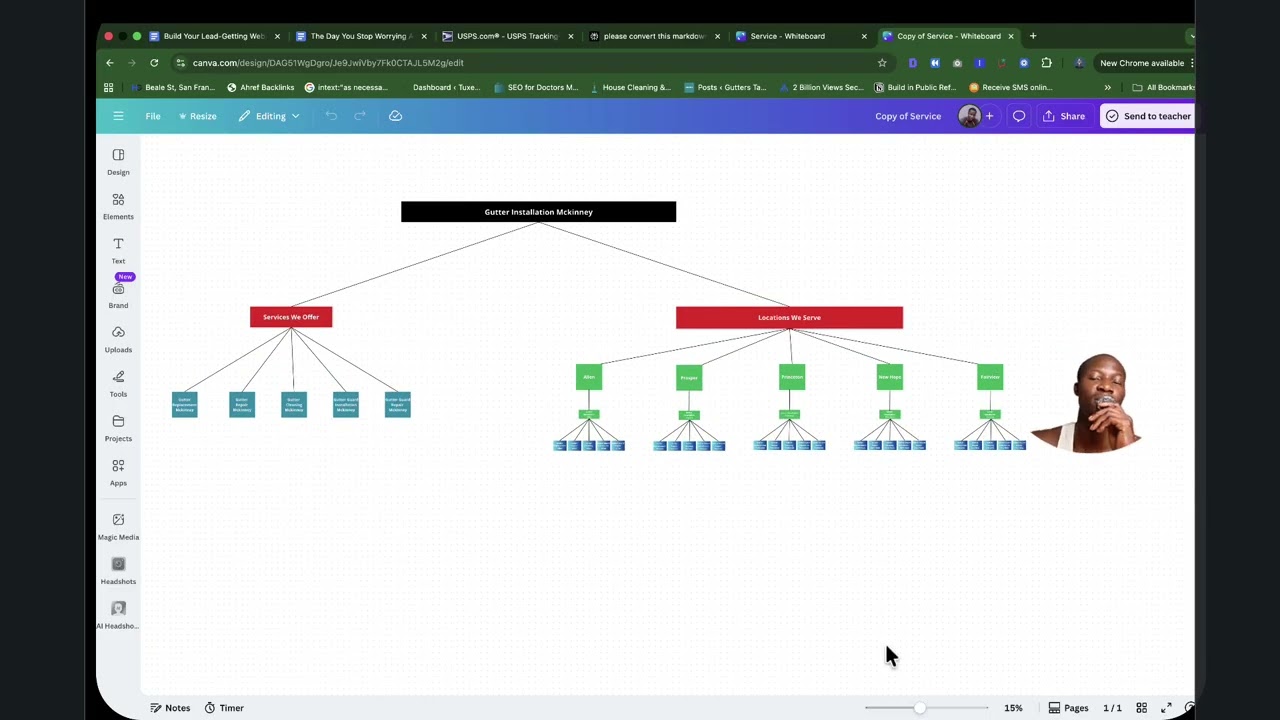Screen dimensions: 1280x720
Task: Select the Prosper green location box
Action: [689, 378]
